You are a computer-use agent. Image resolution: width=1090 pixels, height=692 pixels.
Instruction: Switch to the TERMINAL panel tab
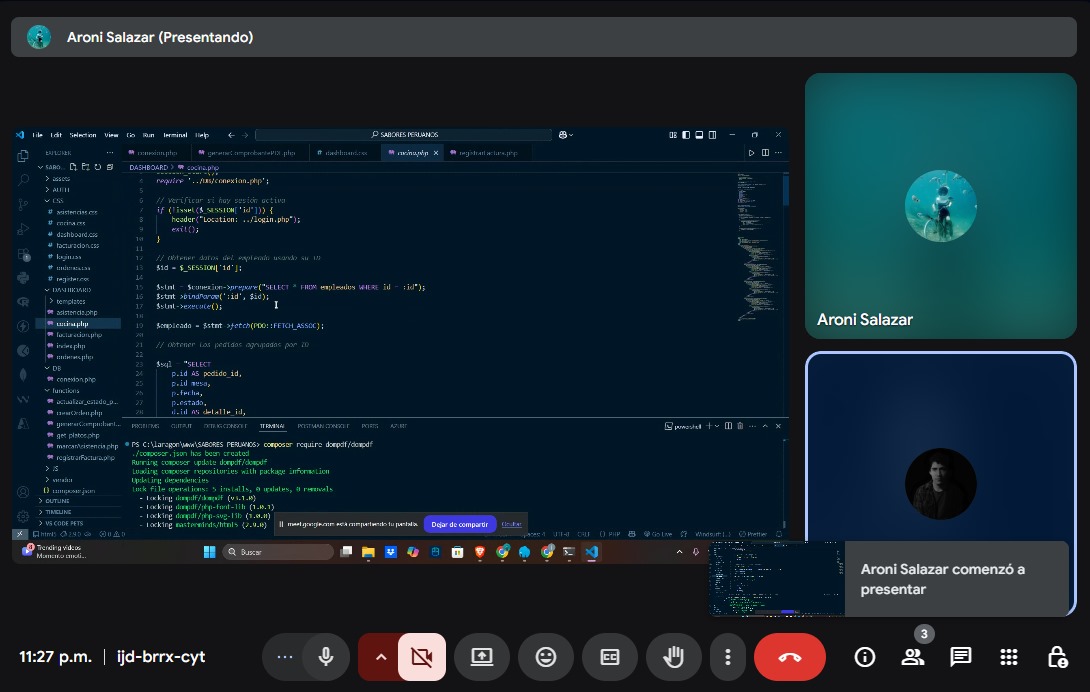click(x=272, y=426)
